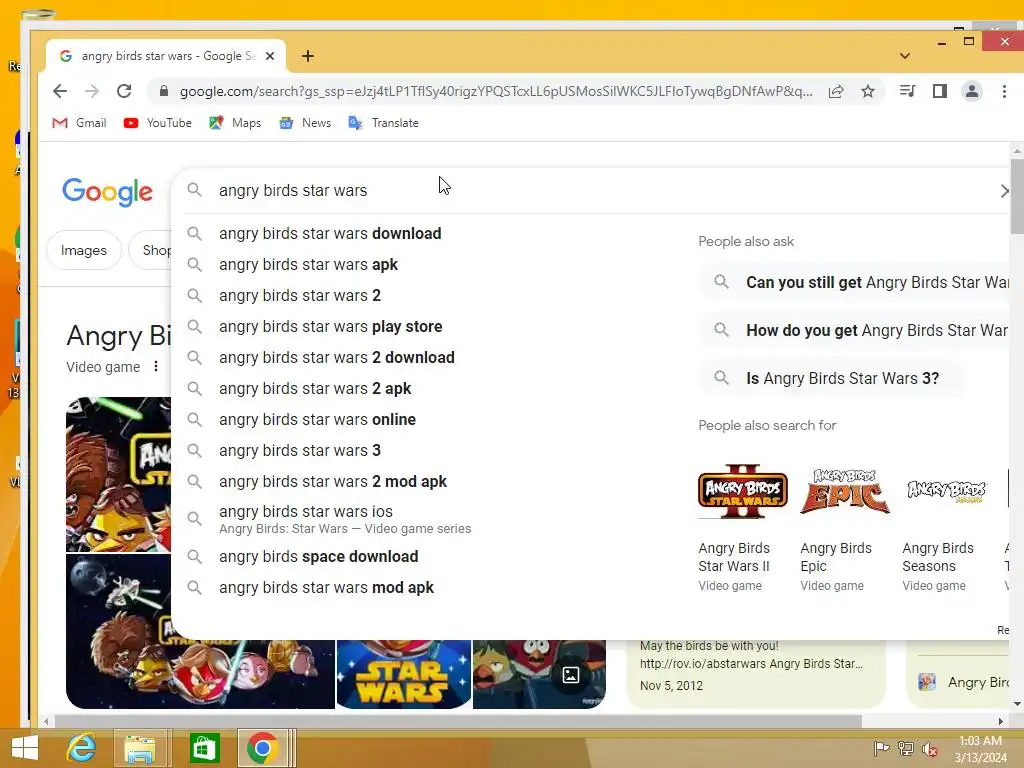Open News bookmark
The image size is (1024, 768).
pos(305,123)
